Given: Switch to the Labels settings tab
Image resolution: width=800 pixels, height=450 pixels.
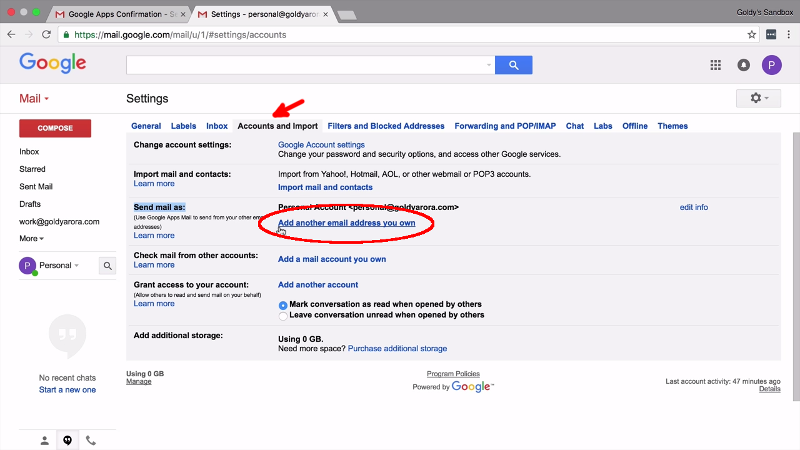Looking at the screenshot, I should tap(184, 126).
